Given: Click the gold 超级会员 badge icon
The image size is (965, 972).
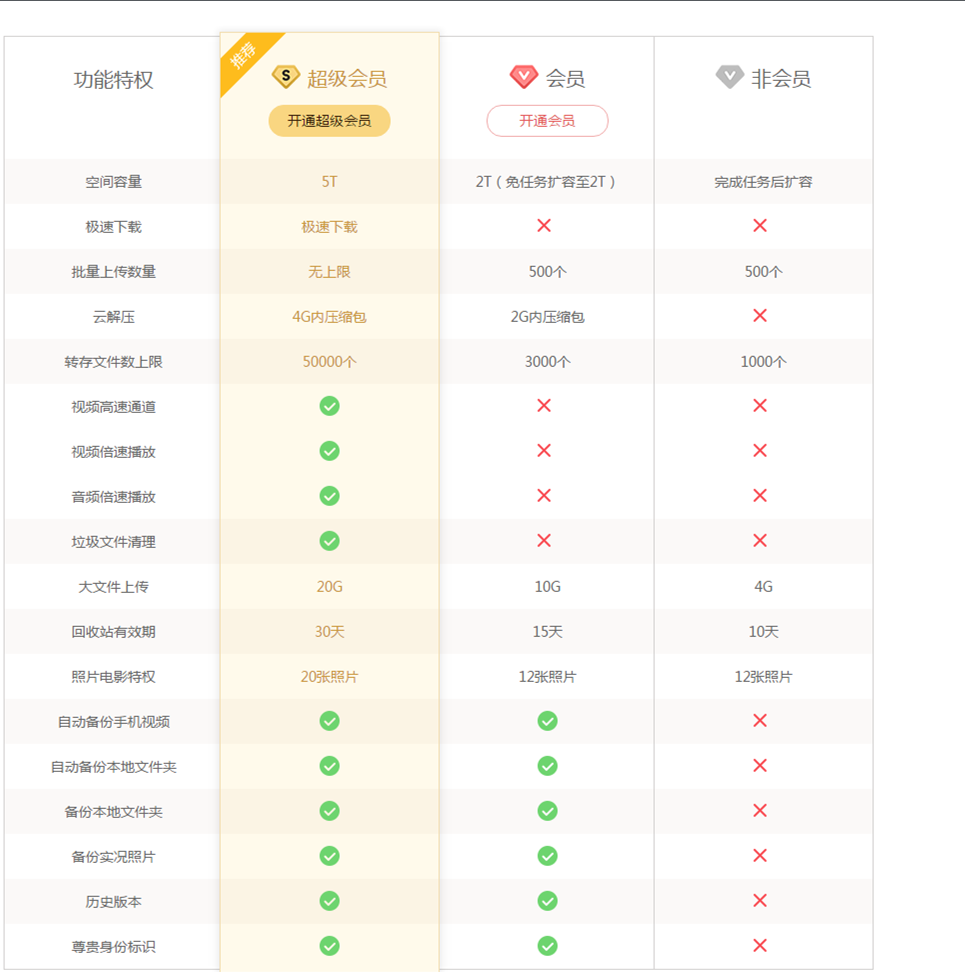Looking at the screenshot, I should pos(286,77).
